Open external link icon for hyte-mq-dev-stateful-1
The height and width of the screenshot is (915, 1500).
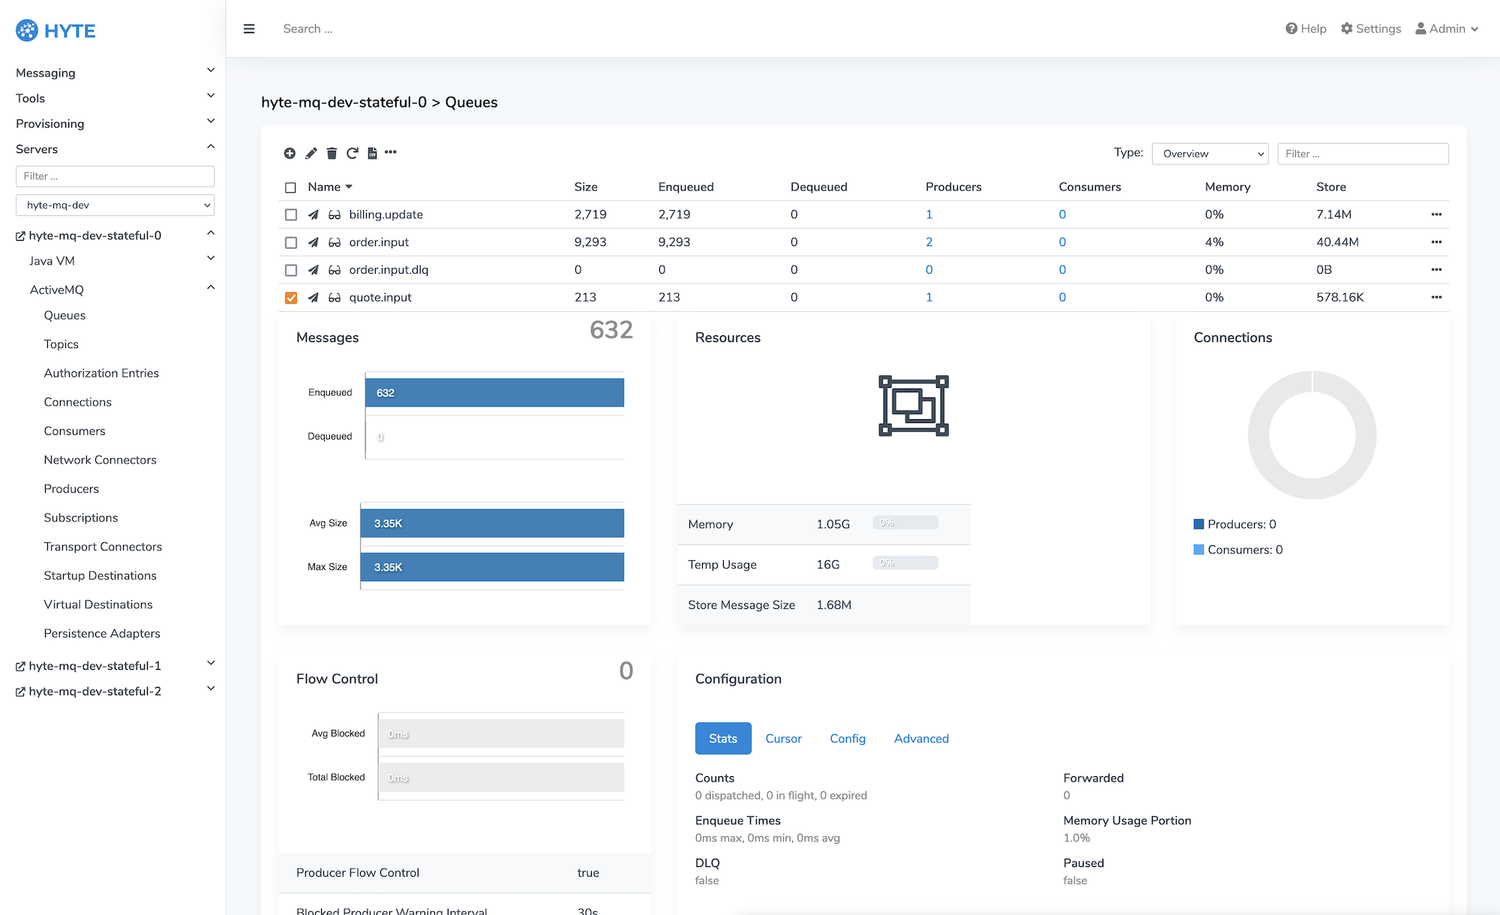click(x=20, y=667)
